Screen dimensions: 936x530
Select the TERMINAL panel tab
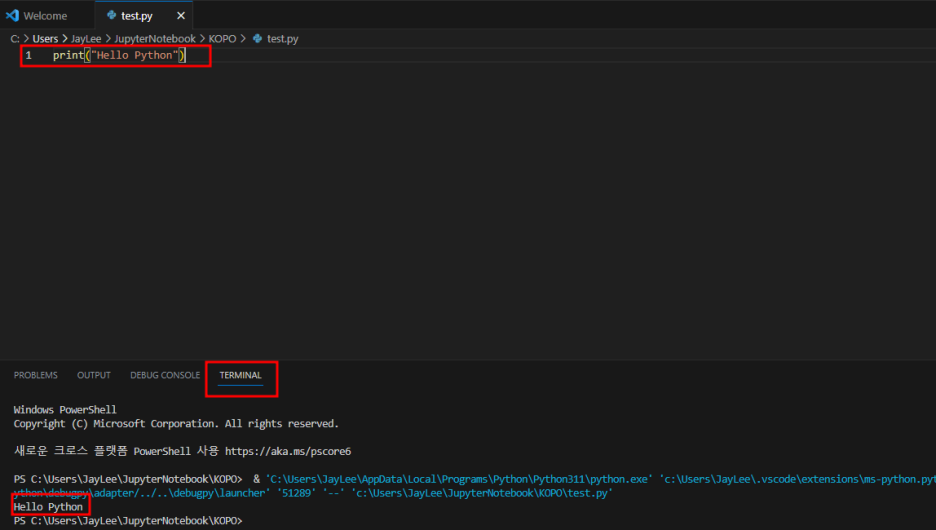241,375
